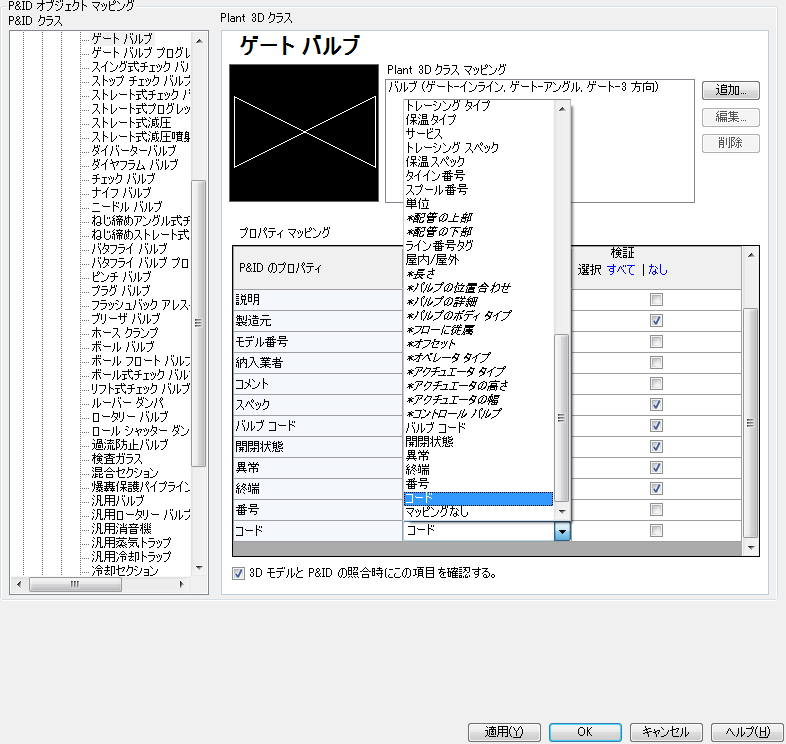Screen dimensions: 786x744
Task: Select the バルブ (ゲート-インライン...) class mapping entry
Action: coord(523,87)
